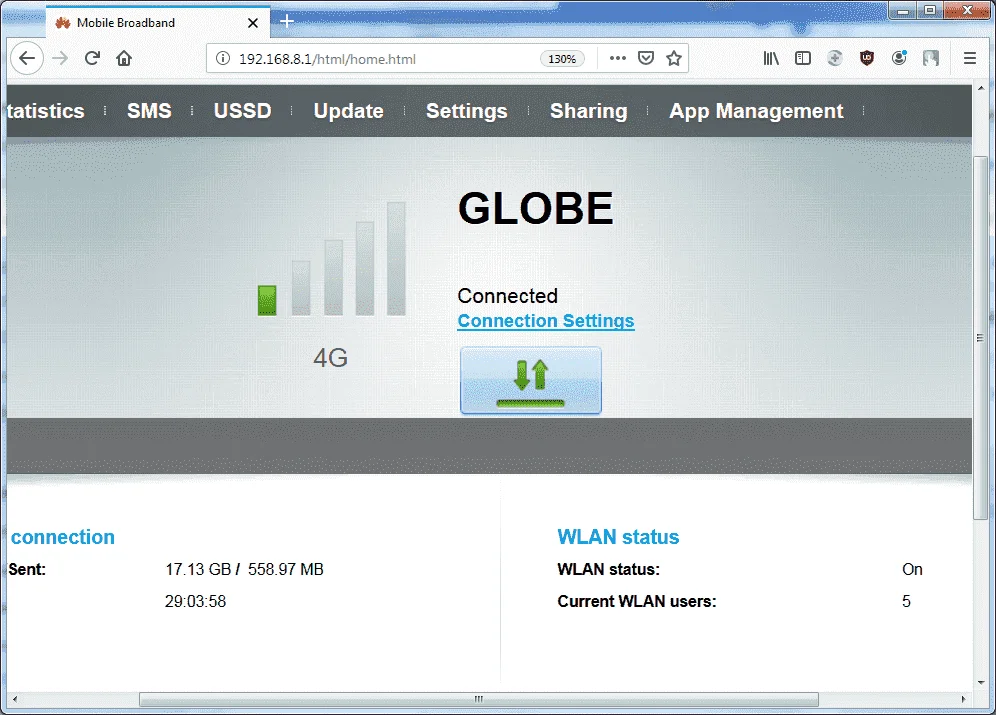Maximize the Firefox window
The image size is (996, 715).
(x=930, y=10)
